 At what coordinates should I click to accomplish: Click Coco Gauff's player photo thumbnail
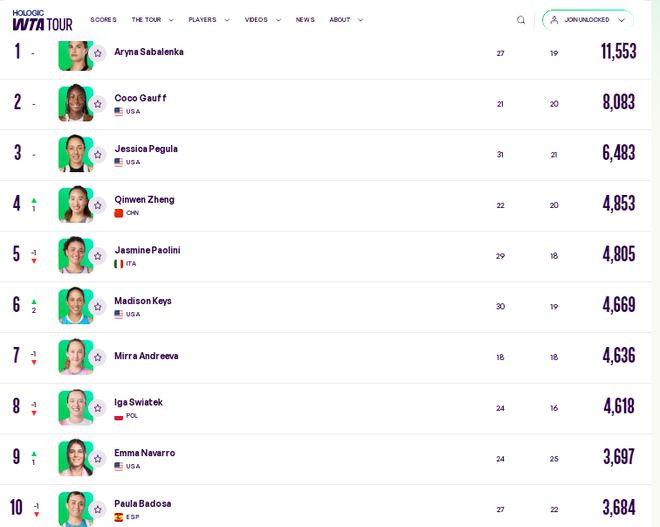click(x=76, y=104)
